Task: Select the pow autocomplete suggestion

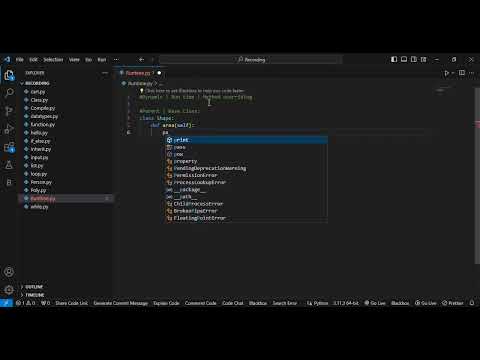Action: pos(247,154)
